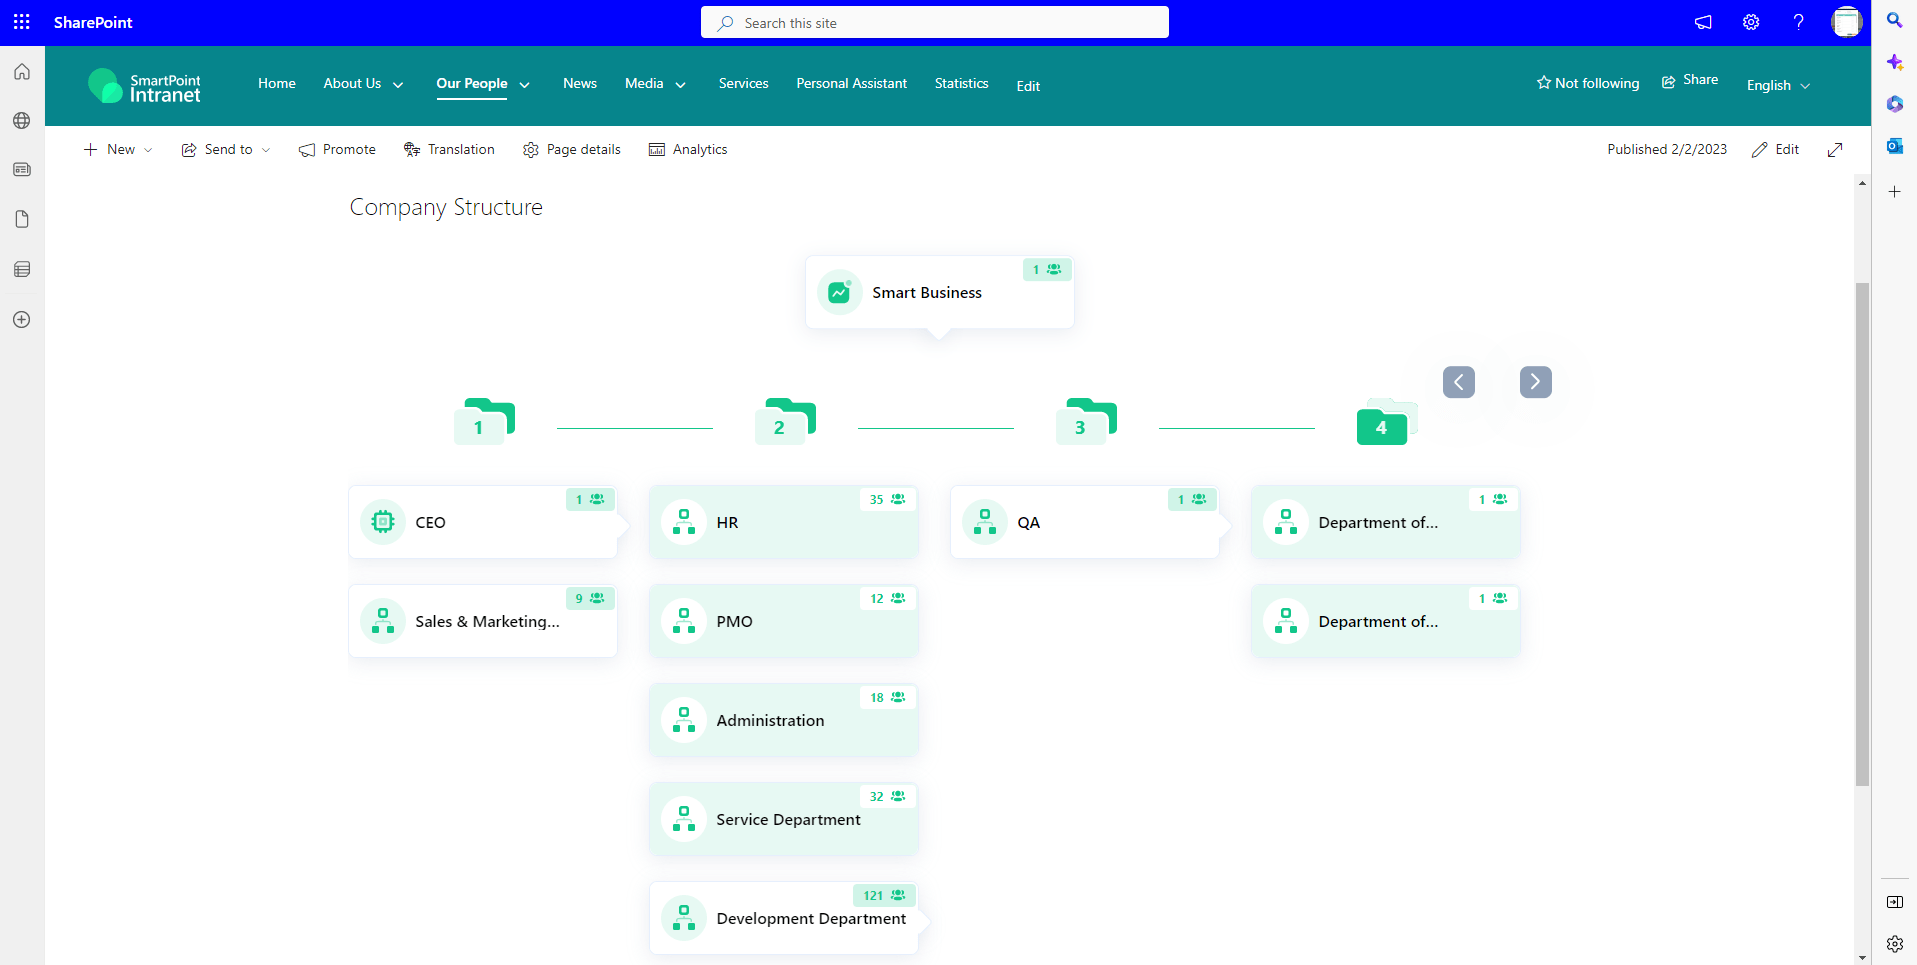
Task: Click the My sites globe icon
Action: (x=22, y=121)
